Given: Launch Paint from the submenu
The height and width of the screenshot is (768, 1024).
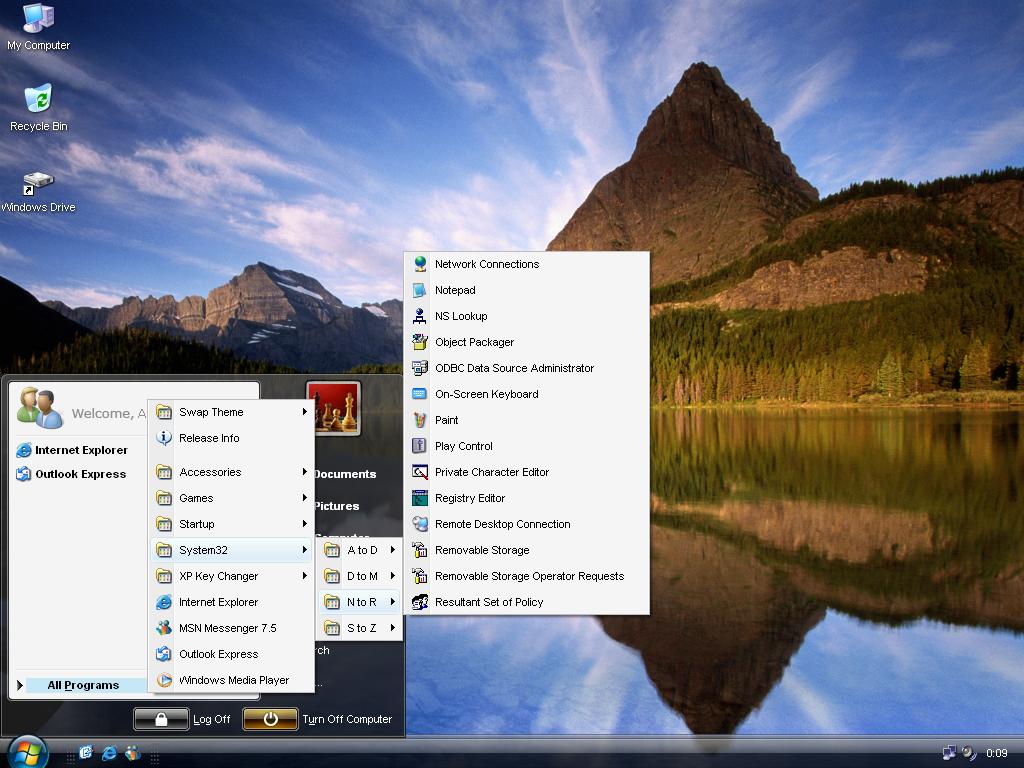Looking at the screenshot, I should (446, 420).
